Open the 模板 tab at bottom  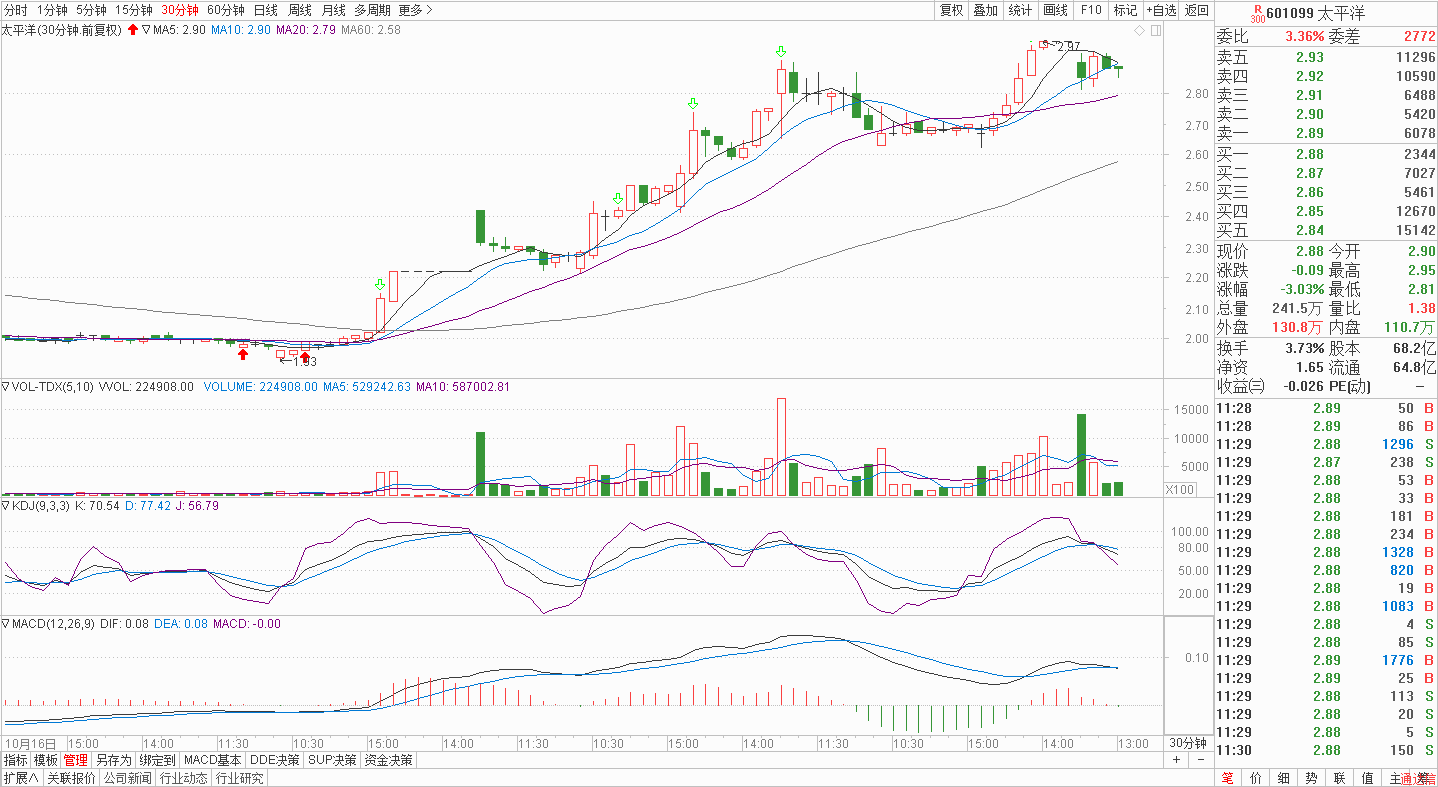46,760
